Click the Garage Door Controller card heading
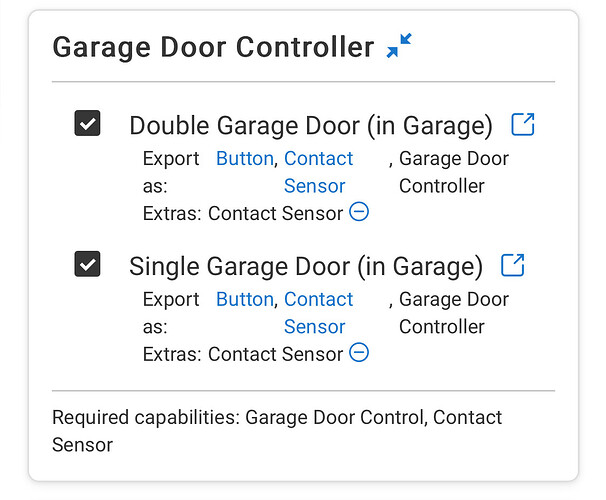This screenshot has width=606, height=500. [213, 47]
